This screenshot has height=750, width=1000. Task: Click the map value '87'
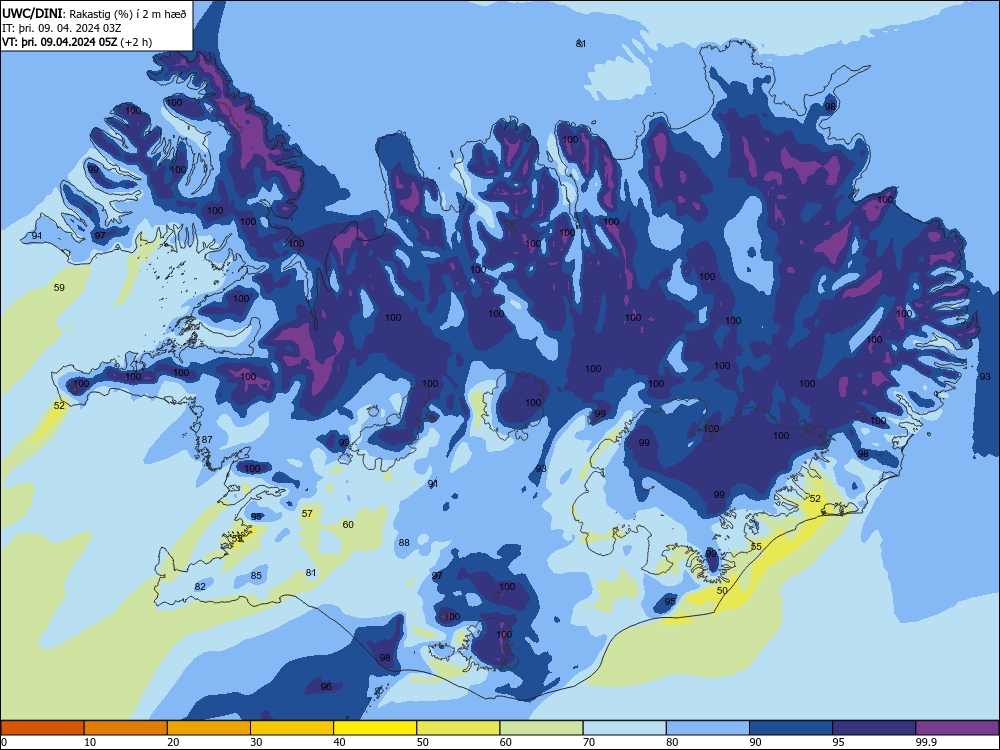[207, 439]
